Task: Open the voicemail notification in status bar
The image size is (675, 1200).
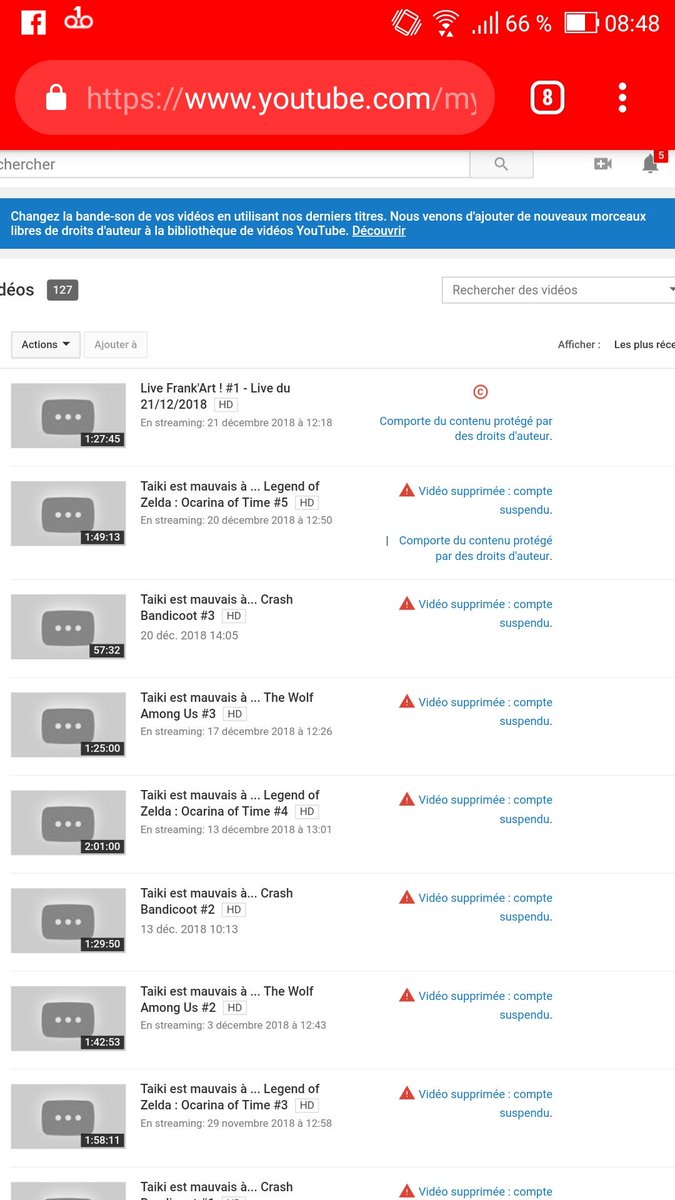Action: (79, 18)
